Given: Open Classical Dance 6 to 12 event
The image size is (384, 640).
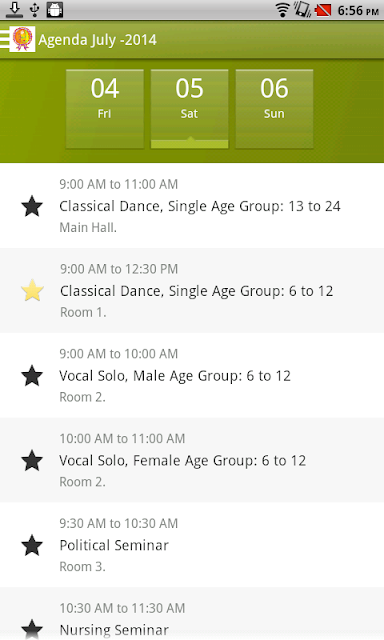Looking at the screenshot, I should pyautogui.click(x=192, y=291).
